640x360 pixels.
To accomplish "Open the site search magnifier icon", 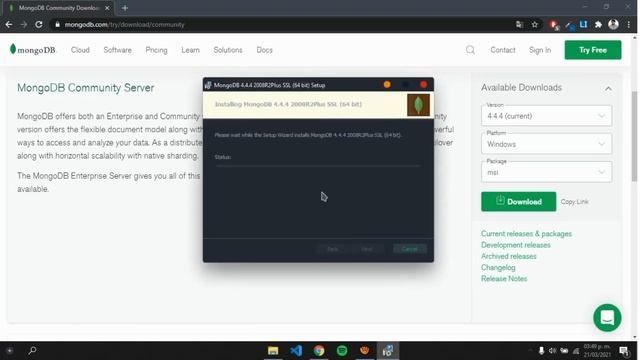I will tap(470, 50).
